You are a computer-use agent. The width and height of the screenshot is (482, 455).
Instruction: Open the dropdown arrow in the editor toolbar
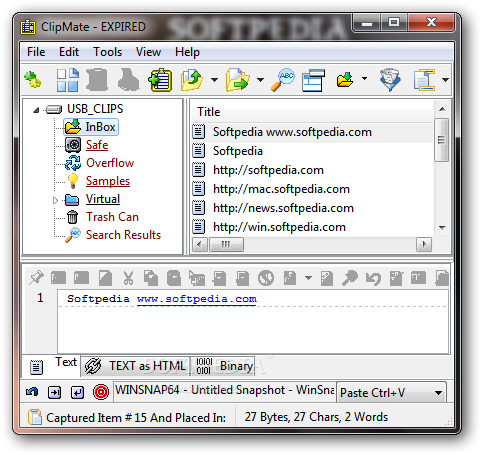point(308,277)
